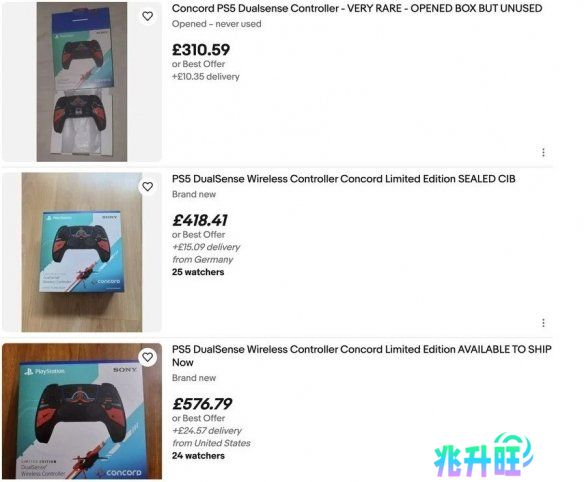The image size is (584, 482).
Task: View the opened-box controller photo
Action: (x=82, y=82)
